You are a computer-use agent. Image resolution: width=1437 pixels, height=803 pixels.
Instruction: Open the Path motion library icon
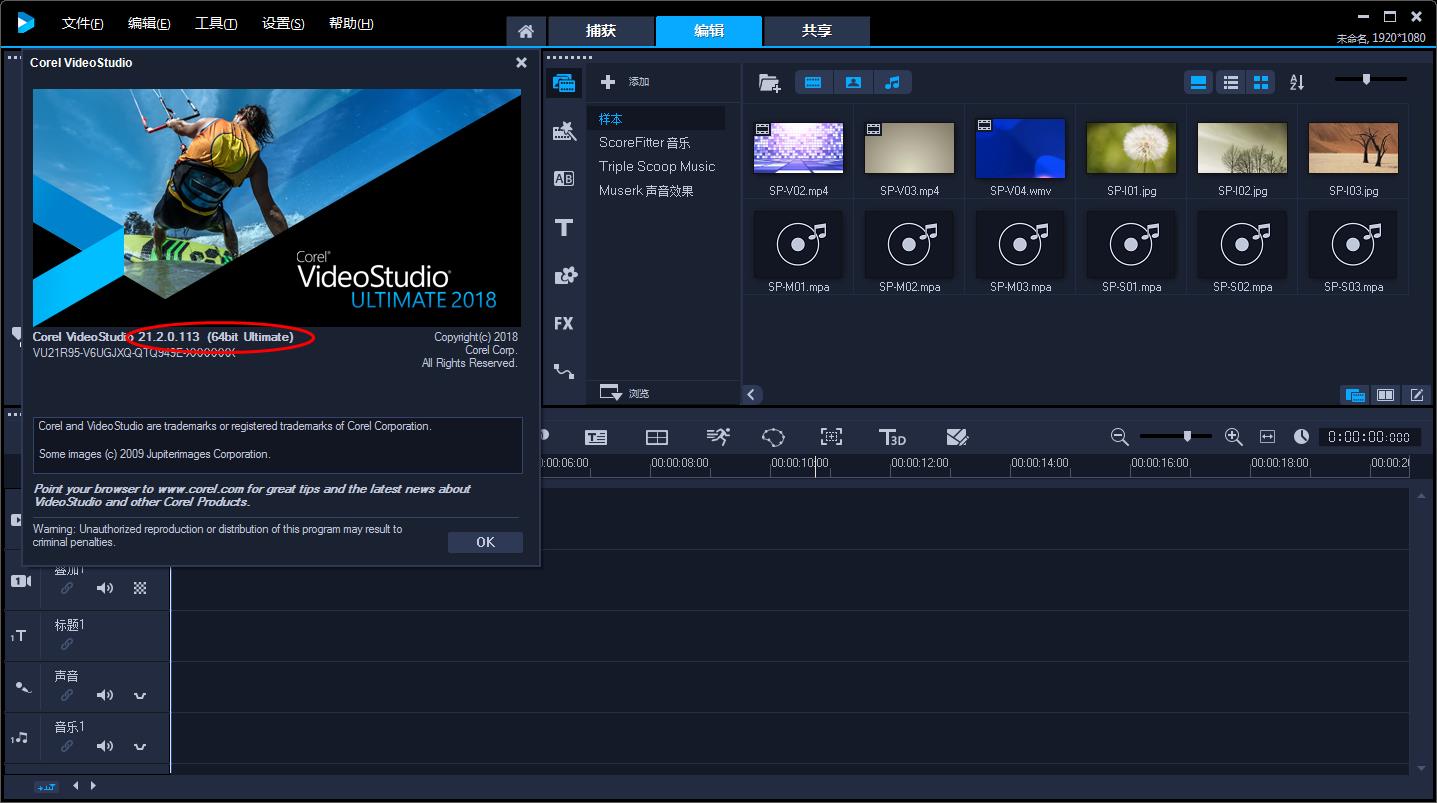564,371
